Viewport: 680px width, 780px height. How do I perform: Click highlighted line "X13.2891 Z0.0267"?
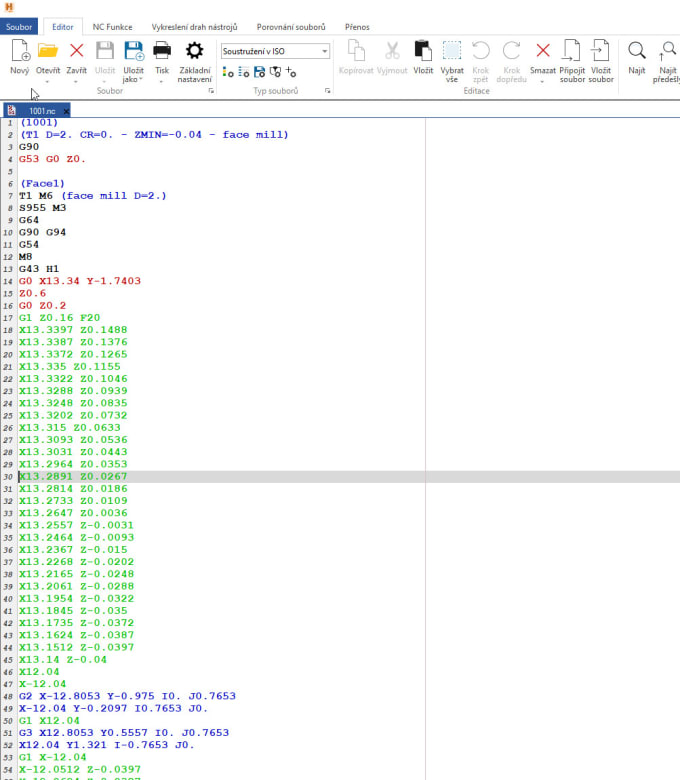click(x=73, y=477)
